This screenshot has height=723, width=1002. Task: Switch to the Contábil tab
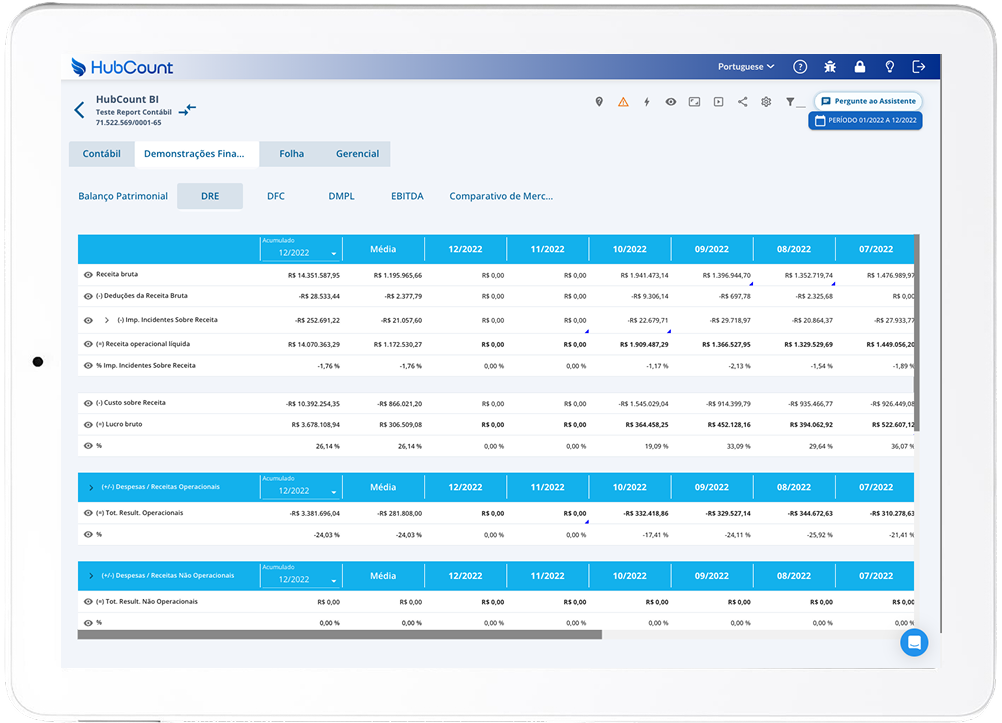[102, 154]
